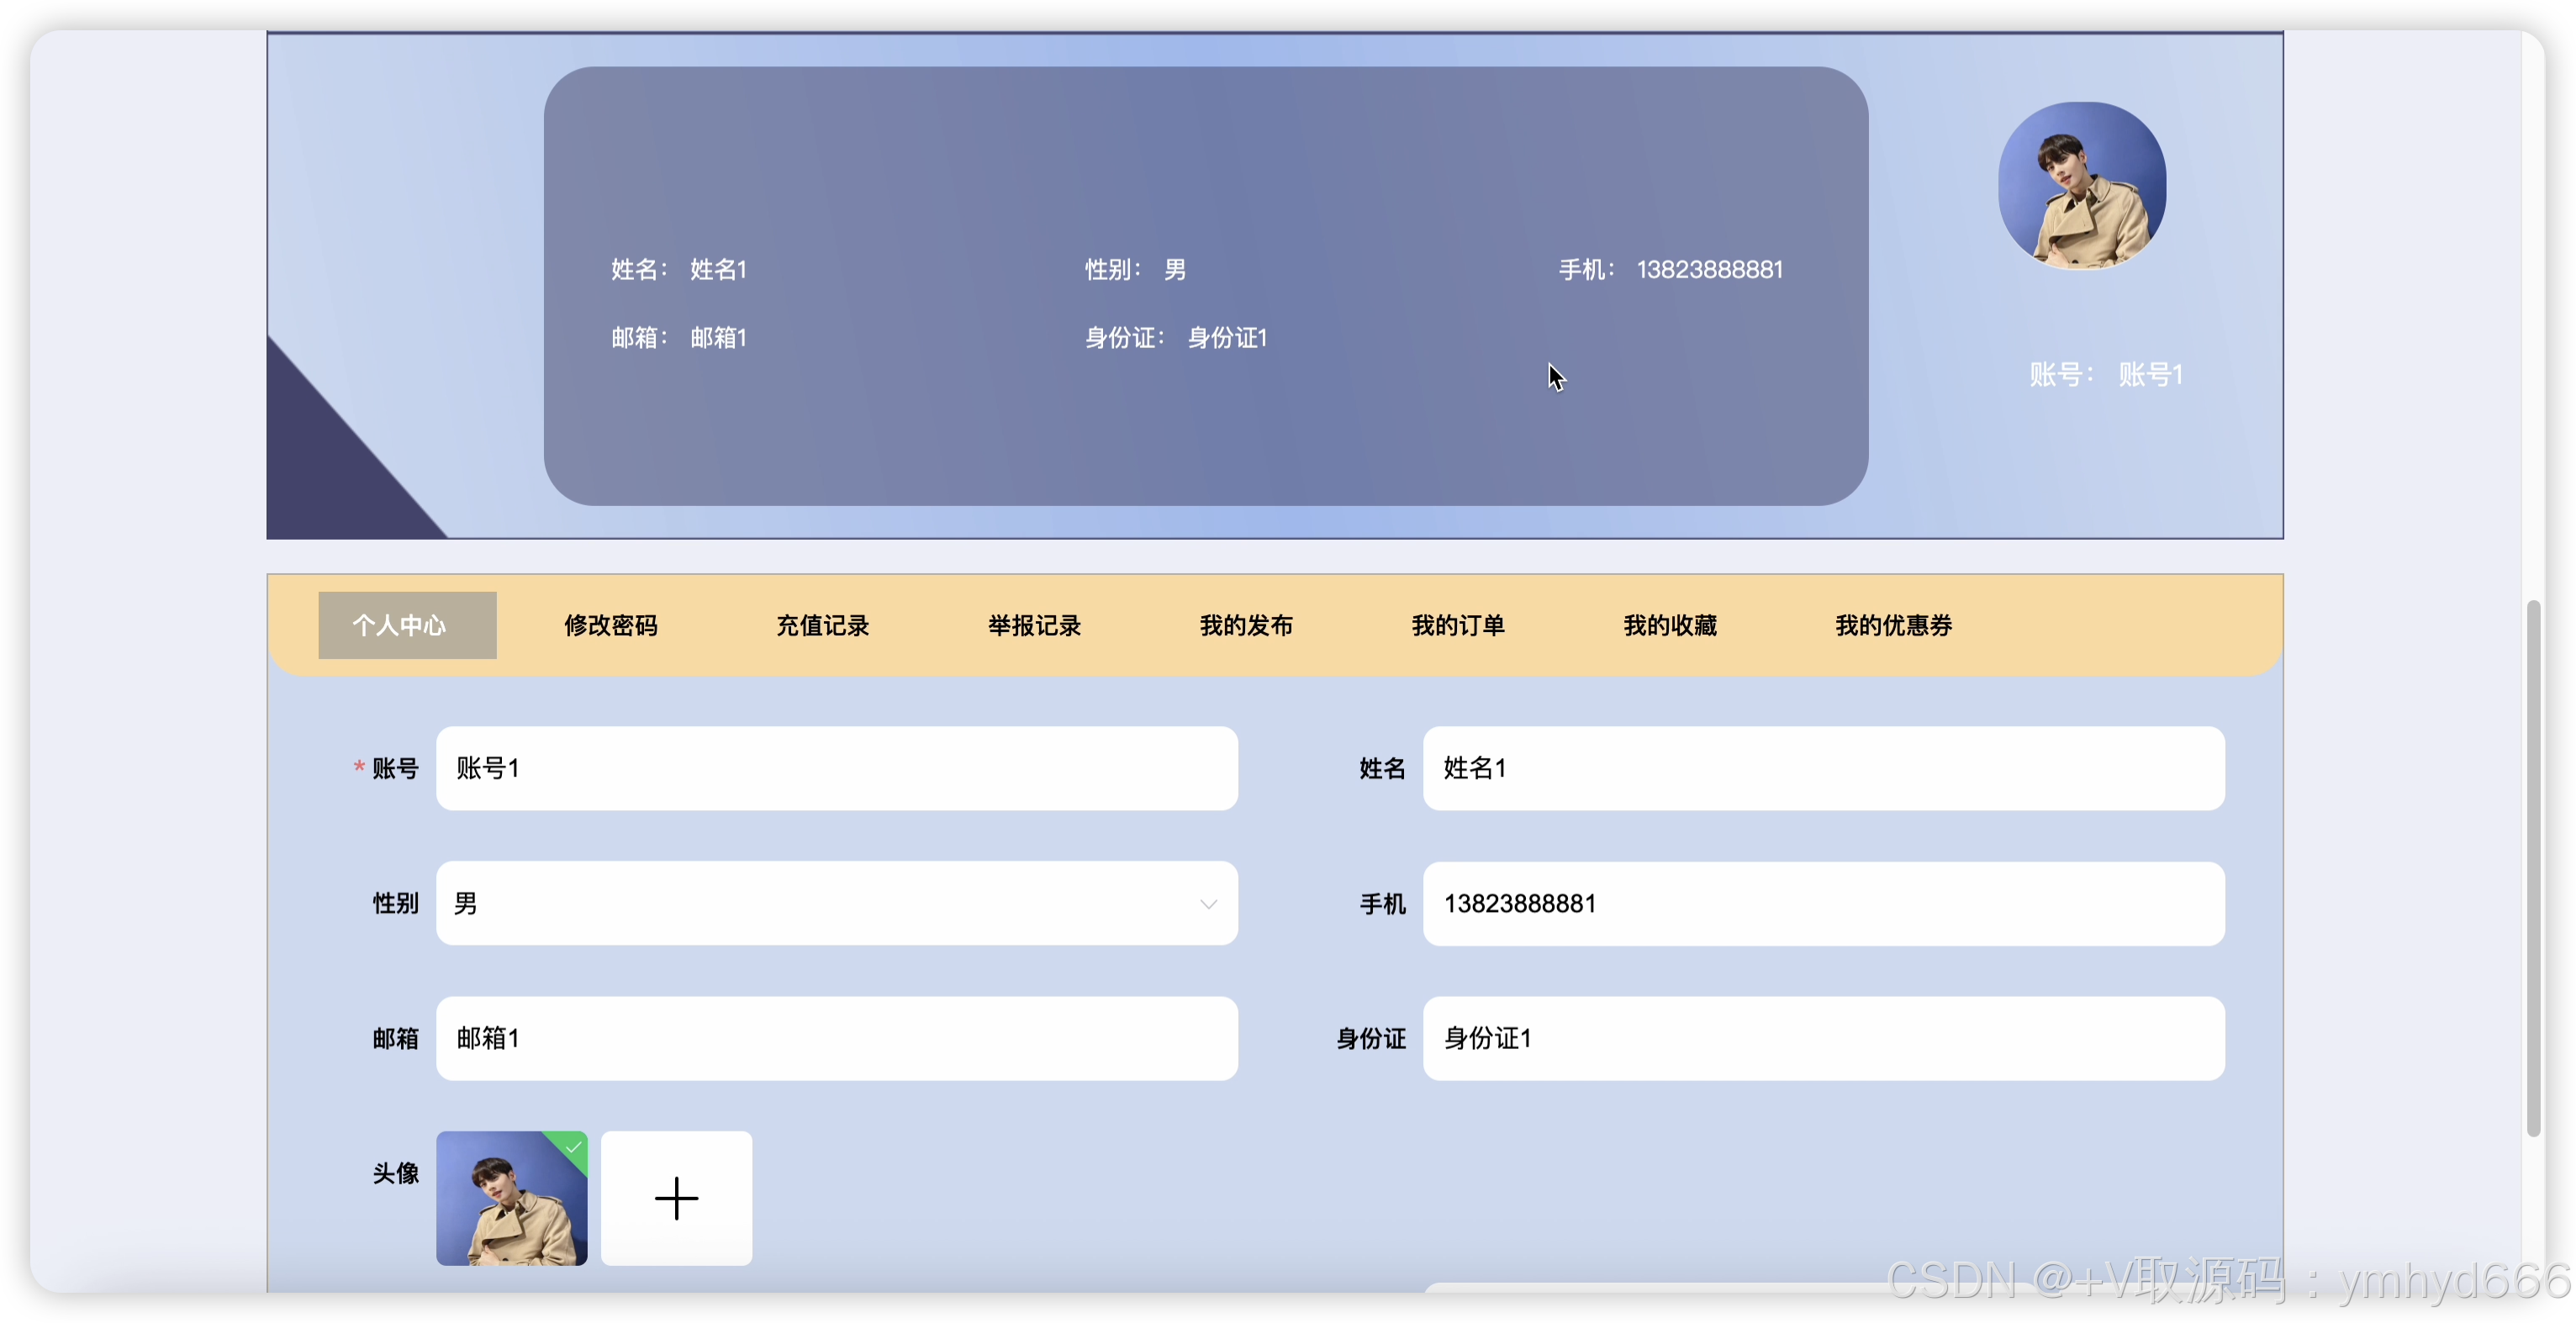Click the page vertical scrollbar

click(x=2532, y=868)
